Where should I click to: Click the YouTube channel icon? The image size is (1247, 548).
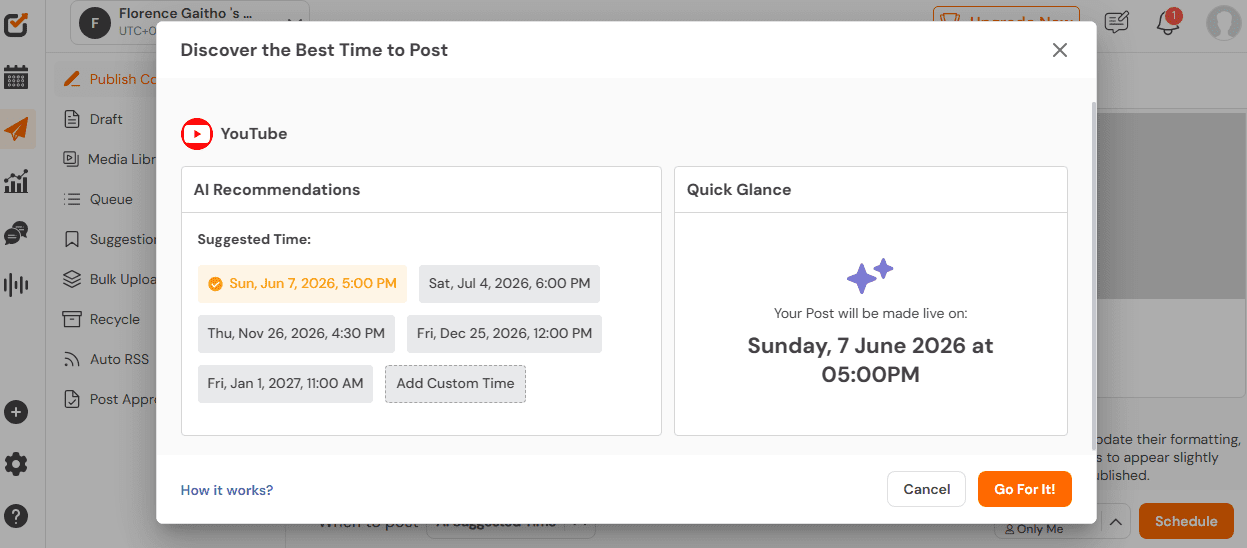coord(197,134)
